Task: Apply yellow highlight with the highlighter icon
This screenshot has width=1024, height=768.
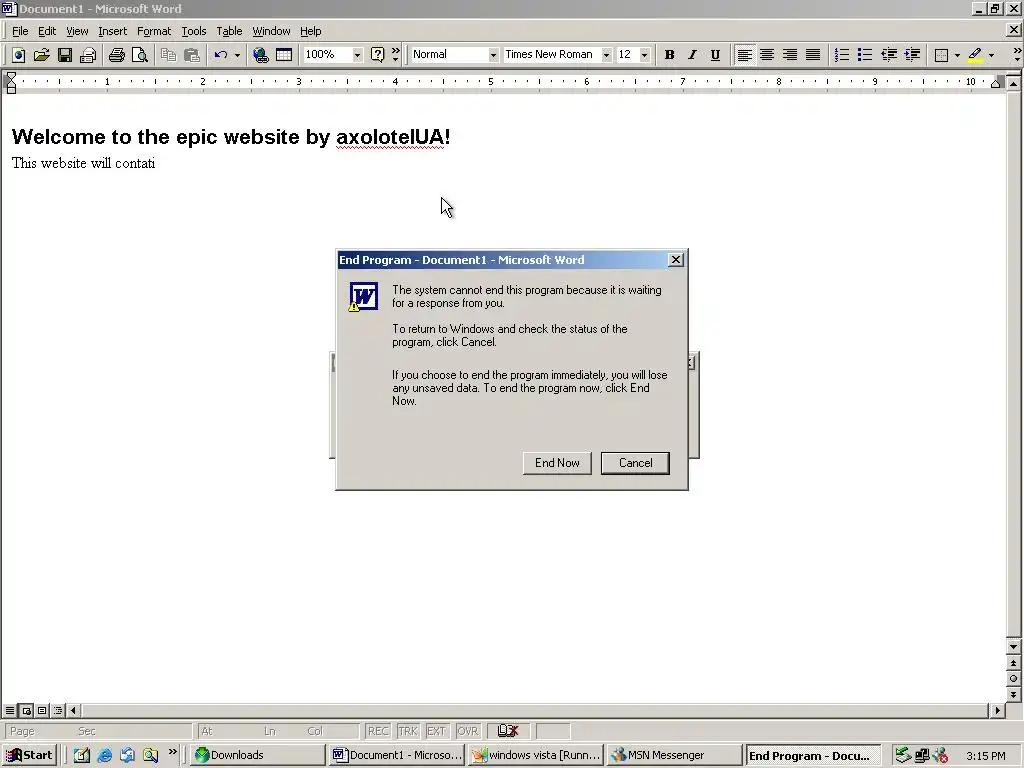Action: pyautogui.click(x=975, y=55)
